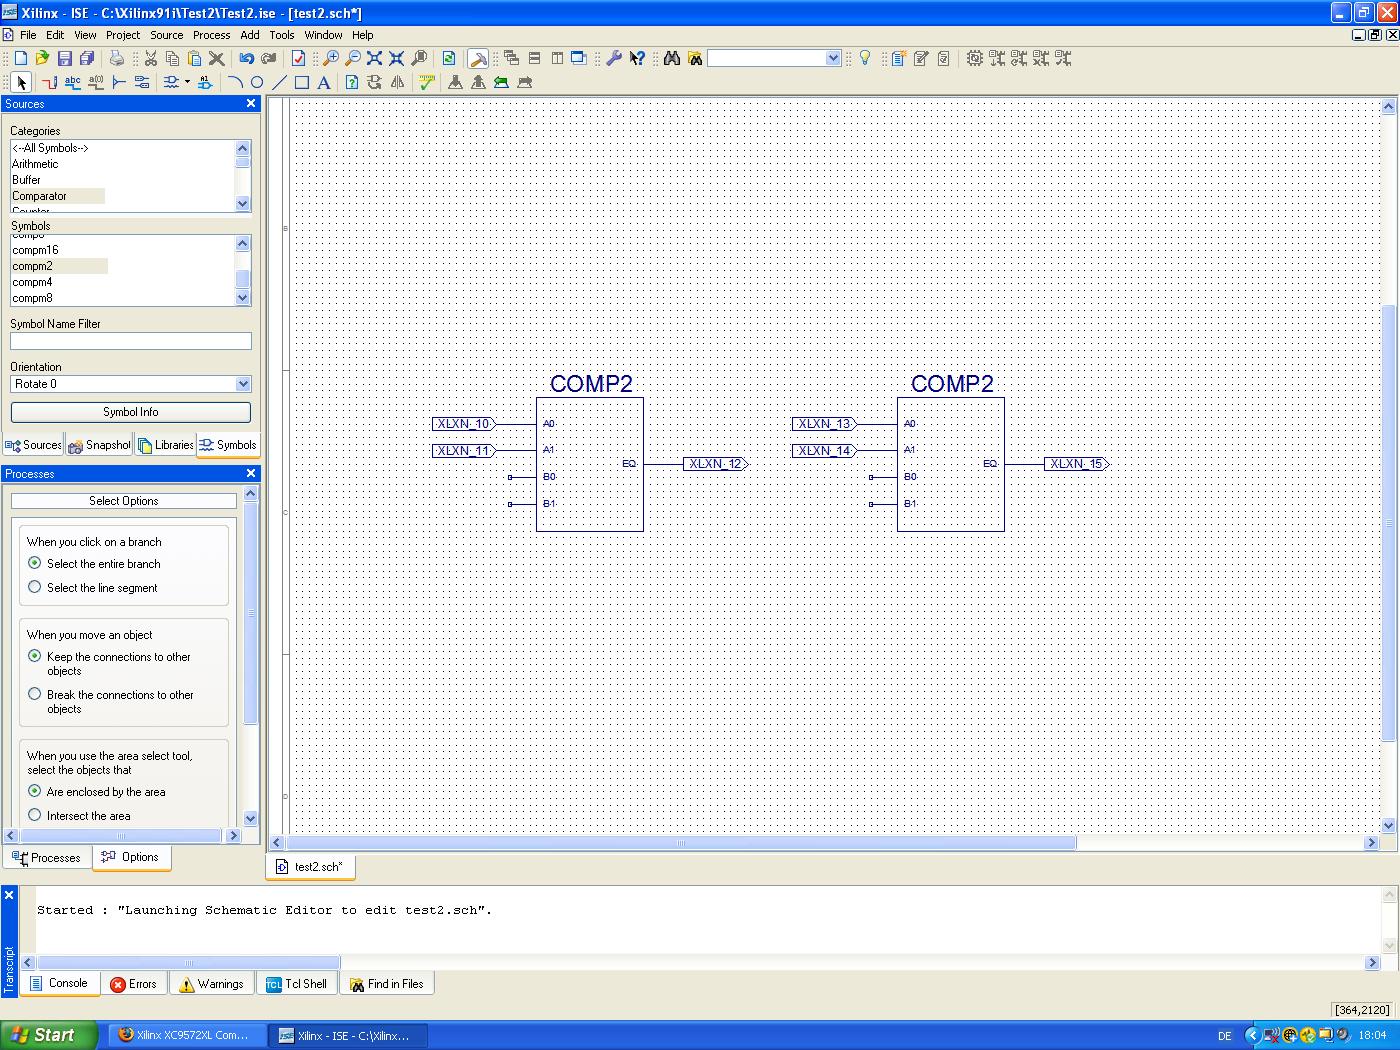The height and width of the screenshot is (1050, 1400).
Task: Select the Rectangle drawing tool
Action: point(302,82)
